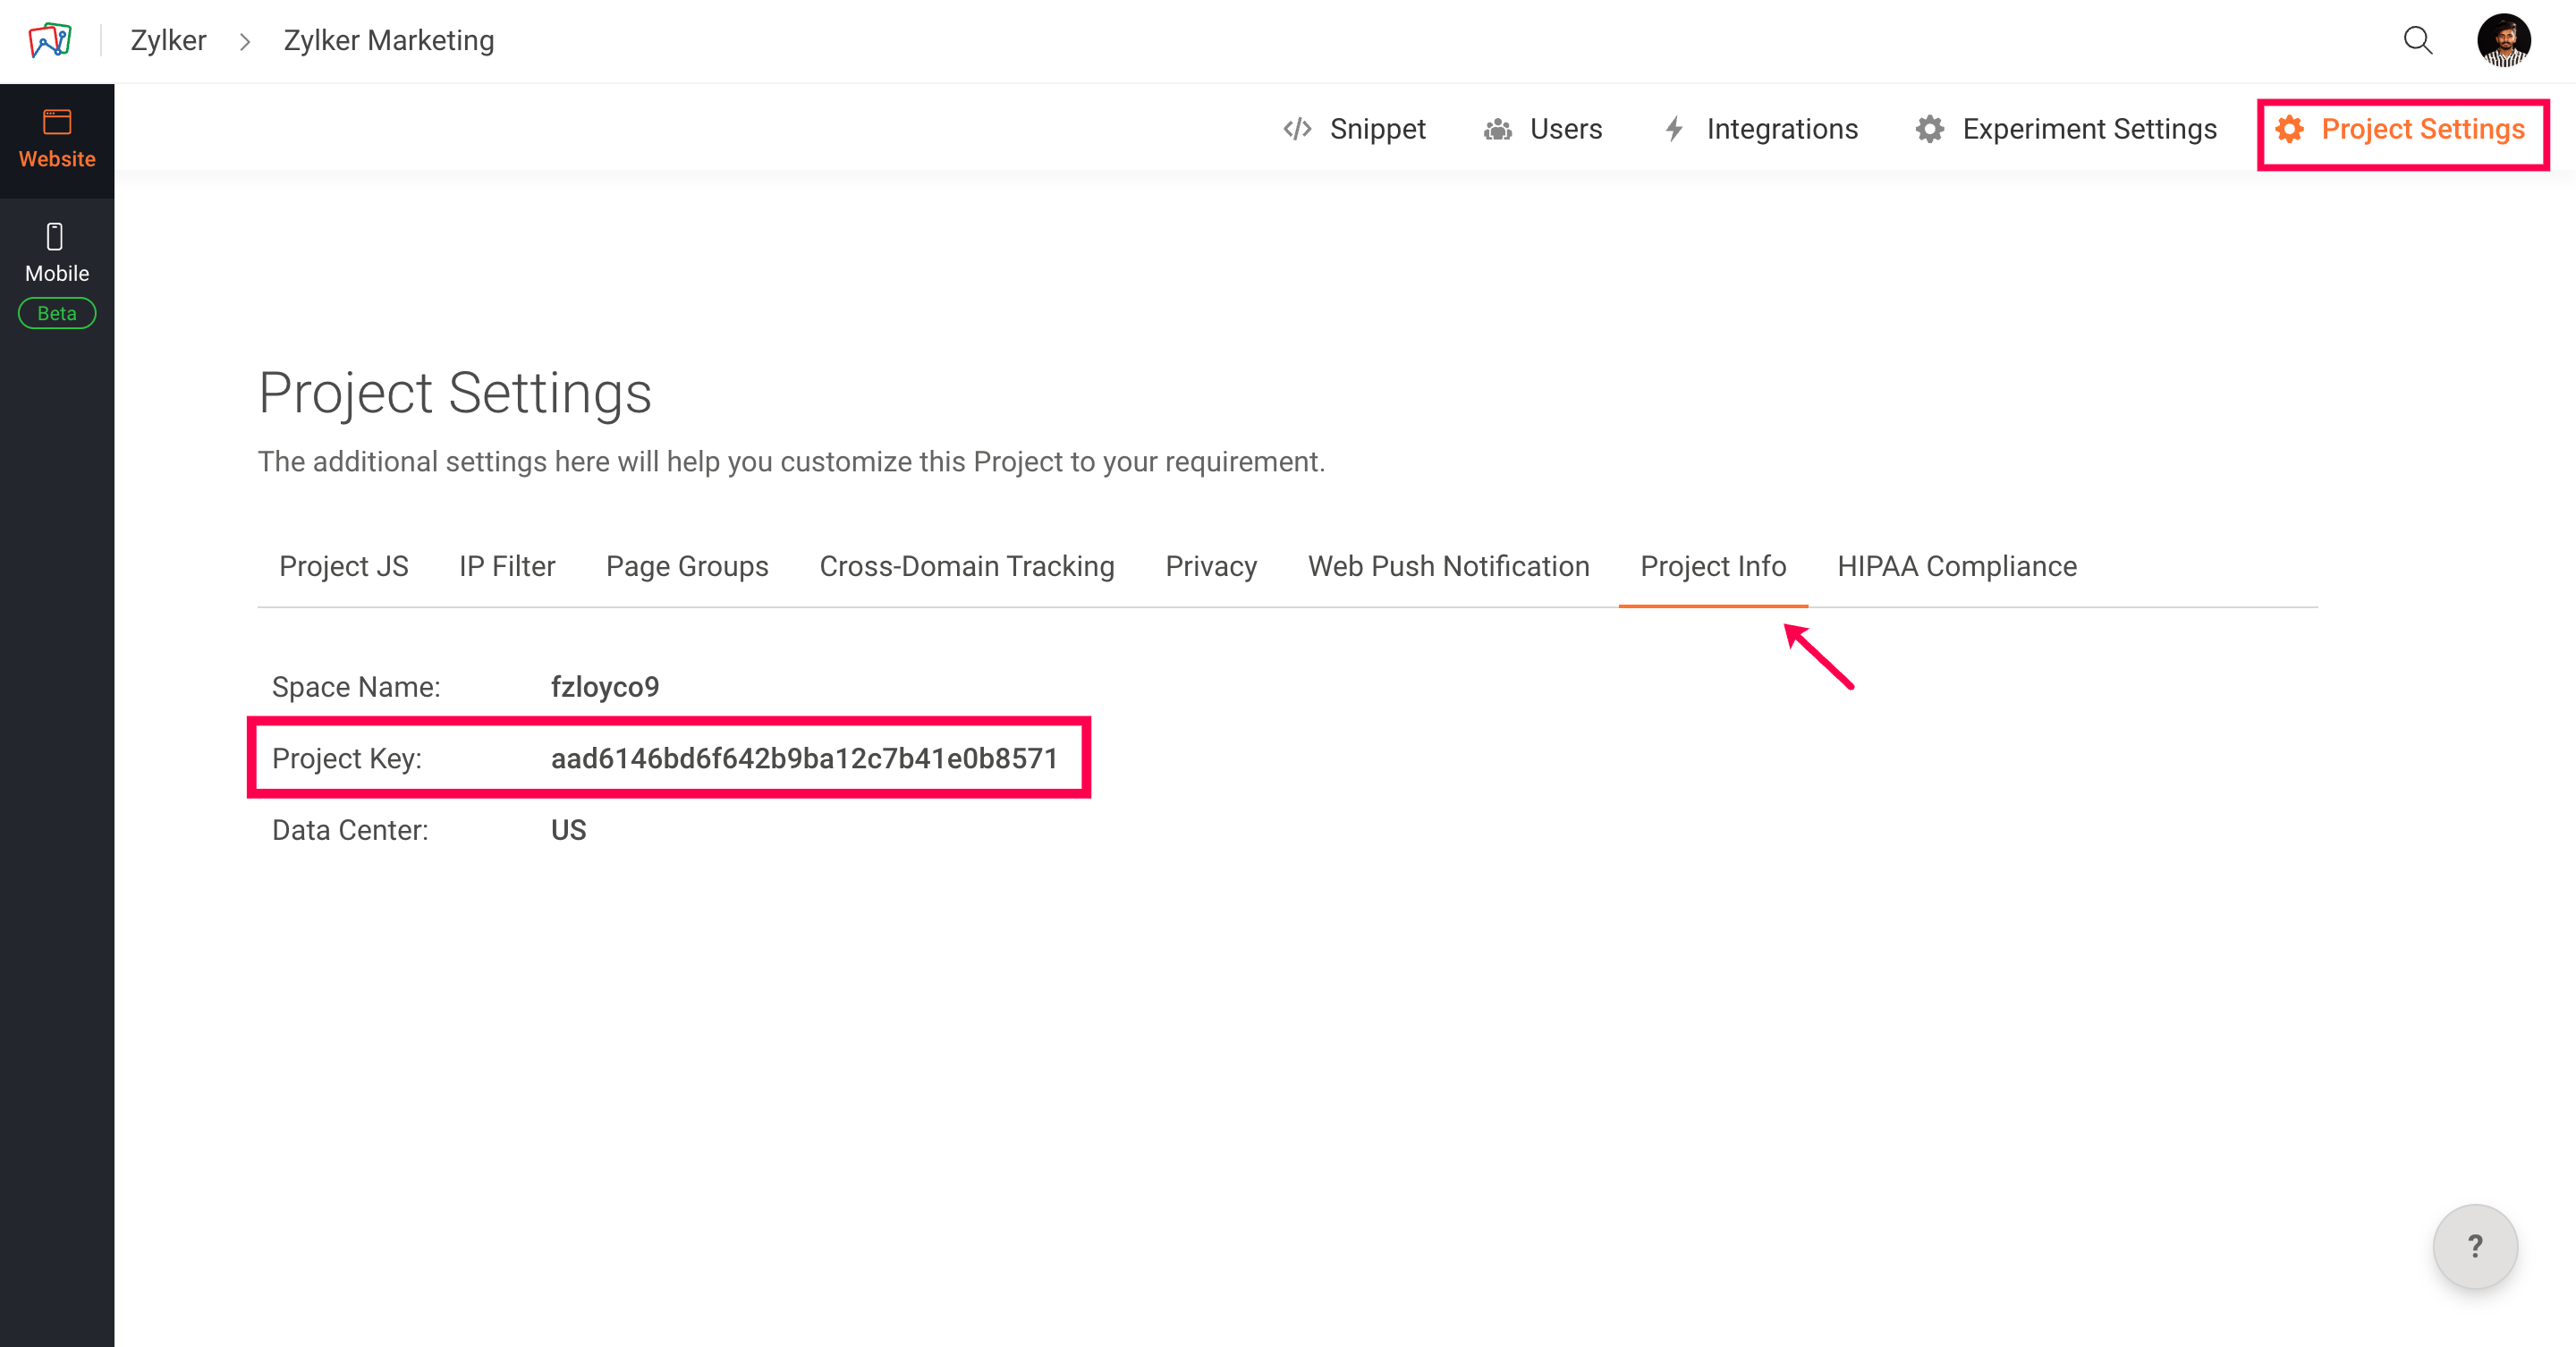Viewport: 2576px width, 1347px height.
Task: Click the Users people icon
Action: (x=1497, y=129)
